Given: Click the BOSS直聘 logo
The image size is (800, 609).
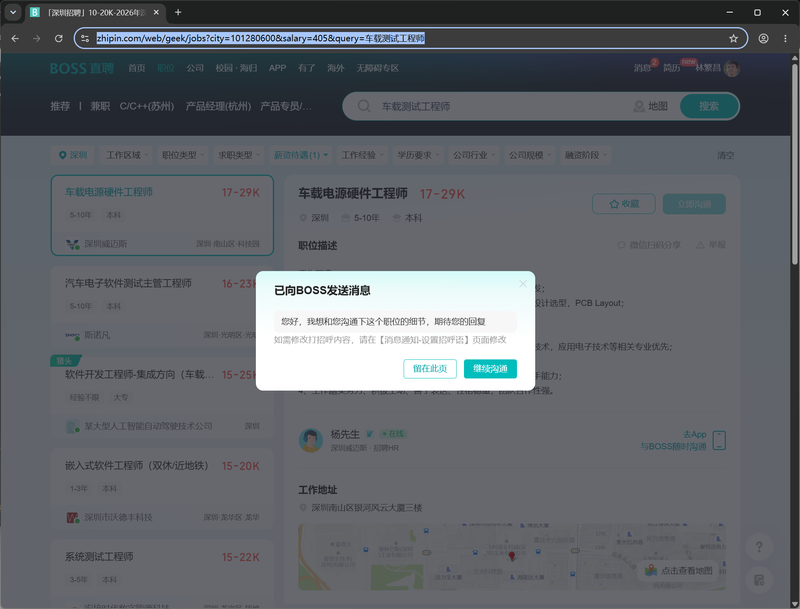Looking at the screenshot, I should [82, 68].
